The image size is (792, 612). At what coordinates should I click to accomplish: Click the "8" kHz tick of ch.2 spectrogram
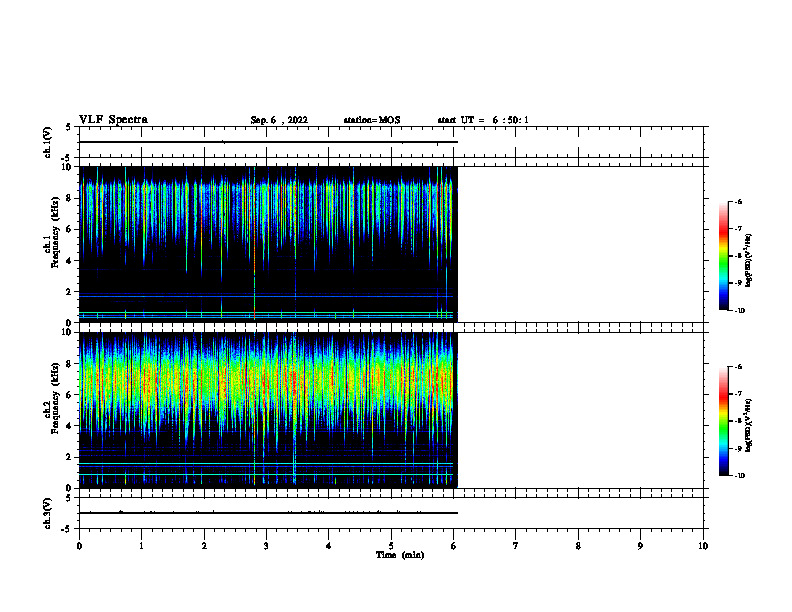coord(70,364)
